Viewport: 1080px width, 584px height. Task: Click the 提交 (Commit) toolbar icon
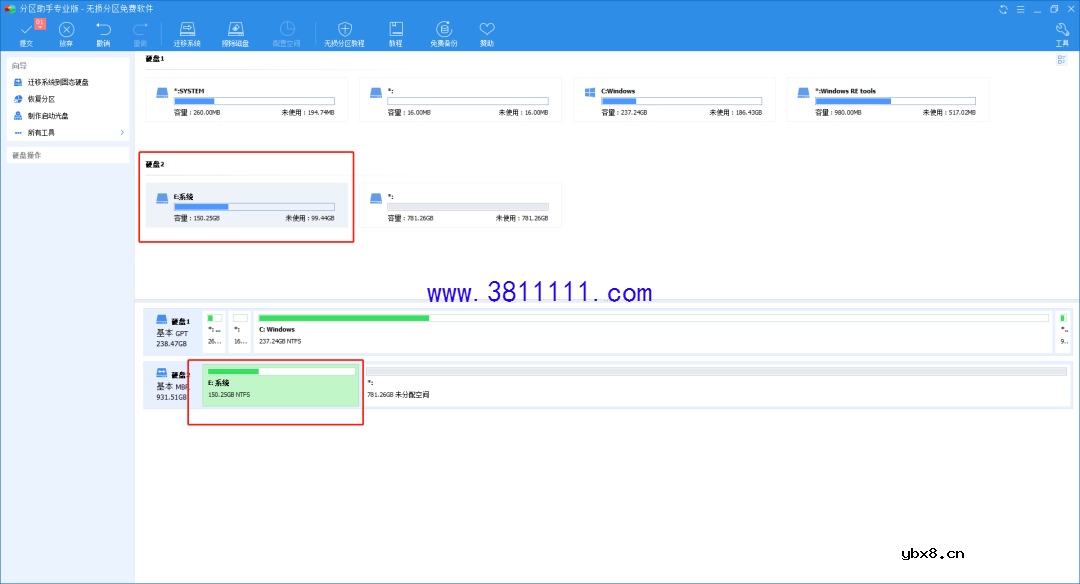26,33
